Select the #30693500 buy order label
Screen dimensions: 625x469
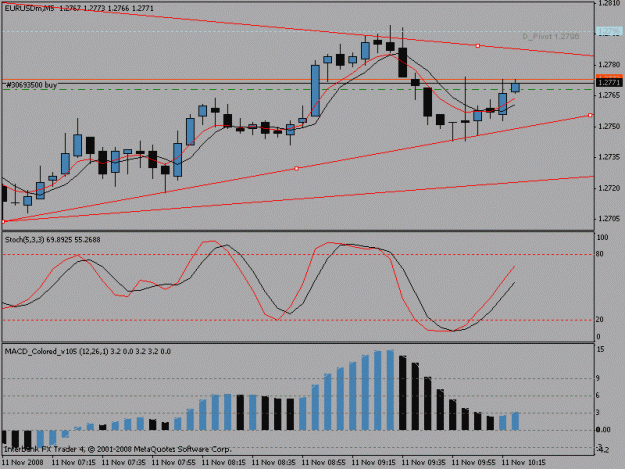(x=31, y=85)
